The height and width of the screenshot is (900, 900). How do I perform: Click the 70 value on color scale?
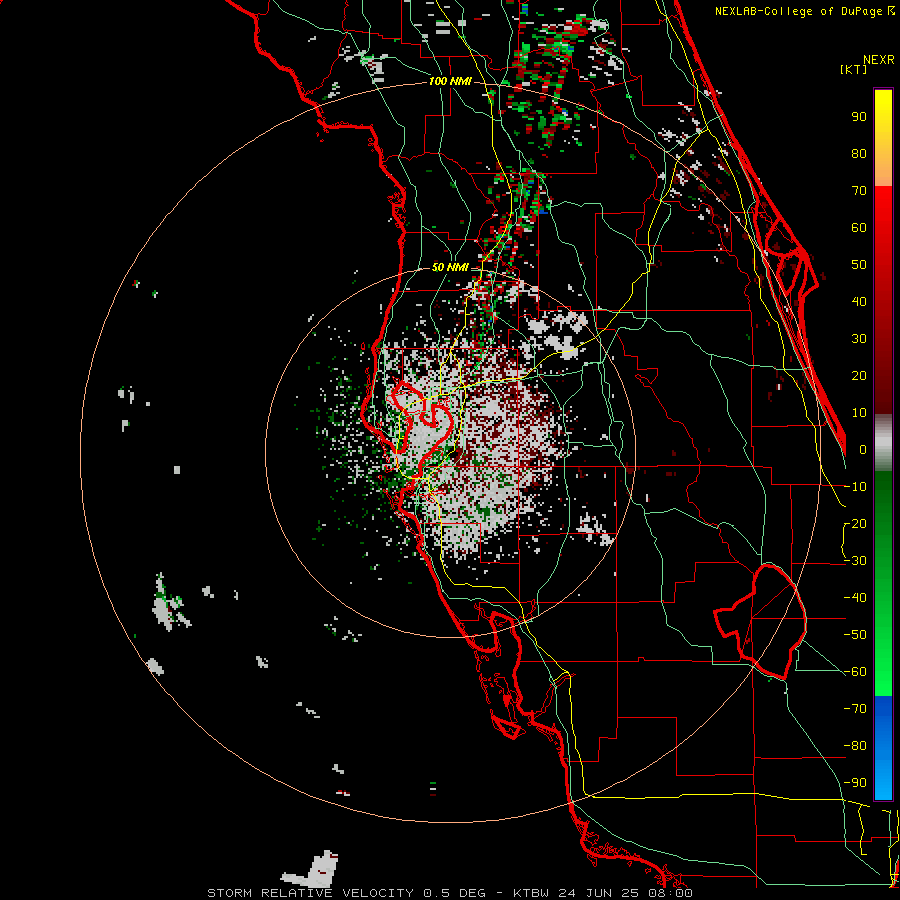(859, 191)
